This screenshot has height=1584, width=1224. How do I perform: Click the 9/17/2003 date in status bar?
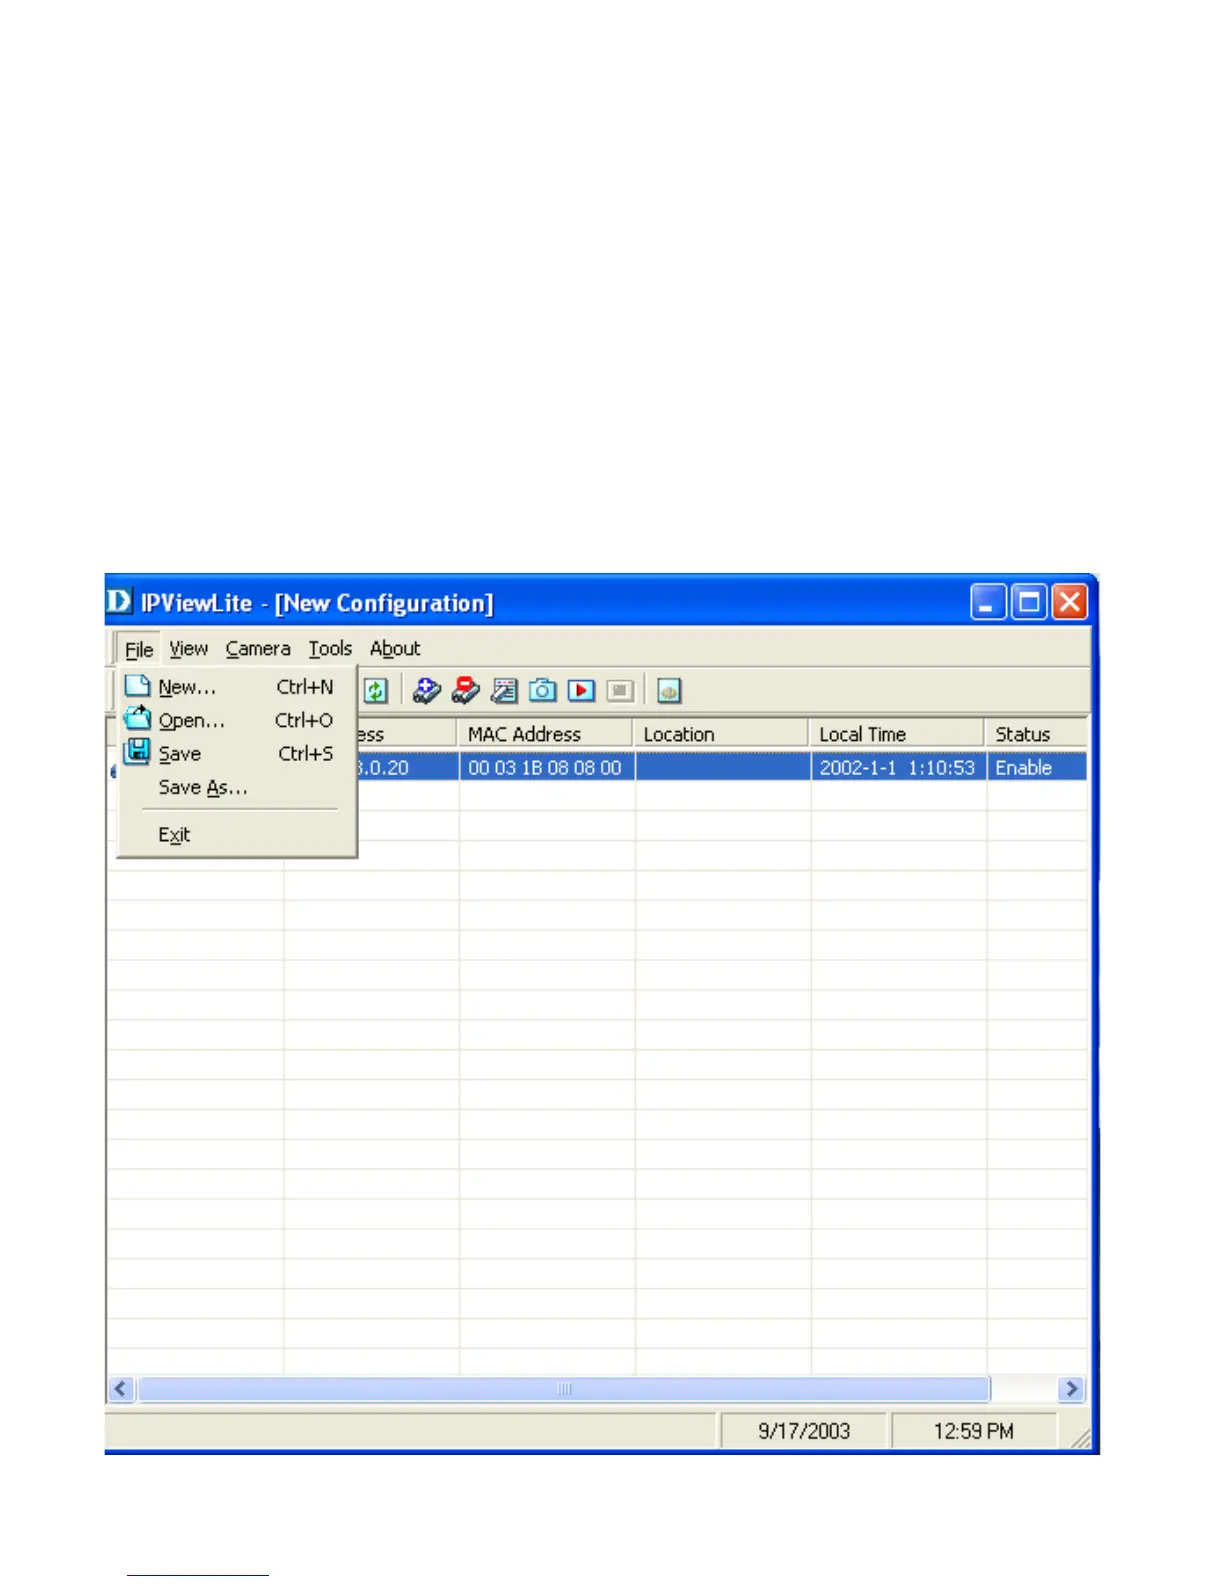point(804,1431)
